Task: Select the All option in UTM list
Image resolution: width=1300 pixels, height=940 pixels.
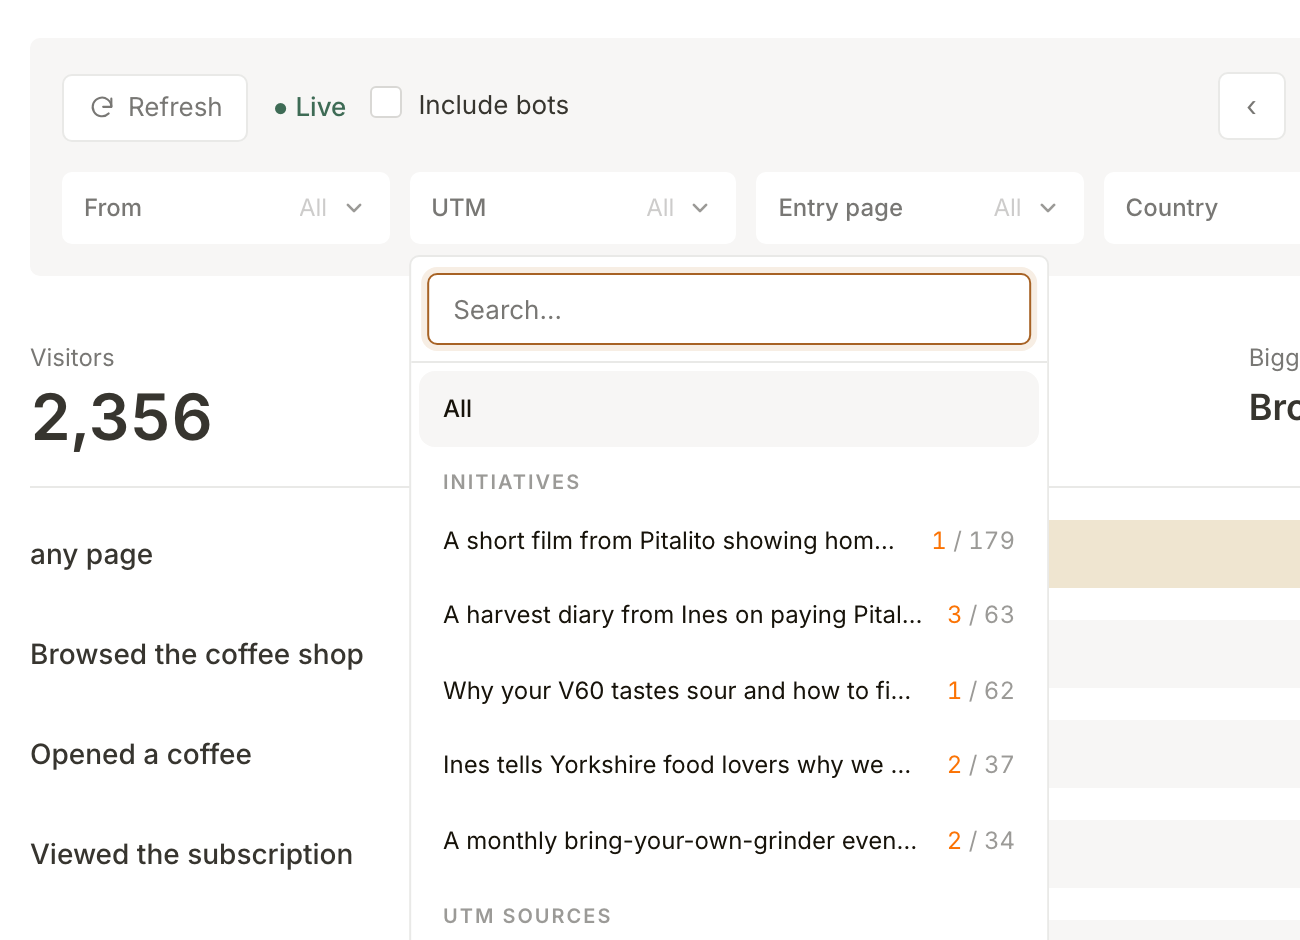Action: tap(729, 409)
